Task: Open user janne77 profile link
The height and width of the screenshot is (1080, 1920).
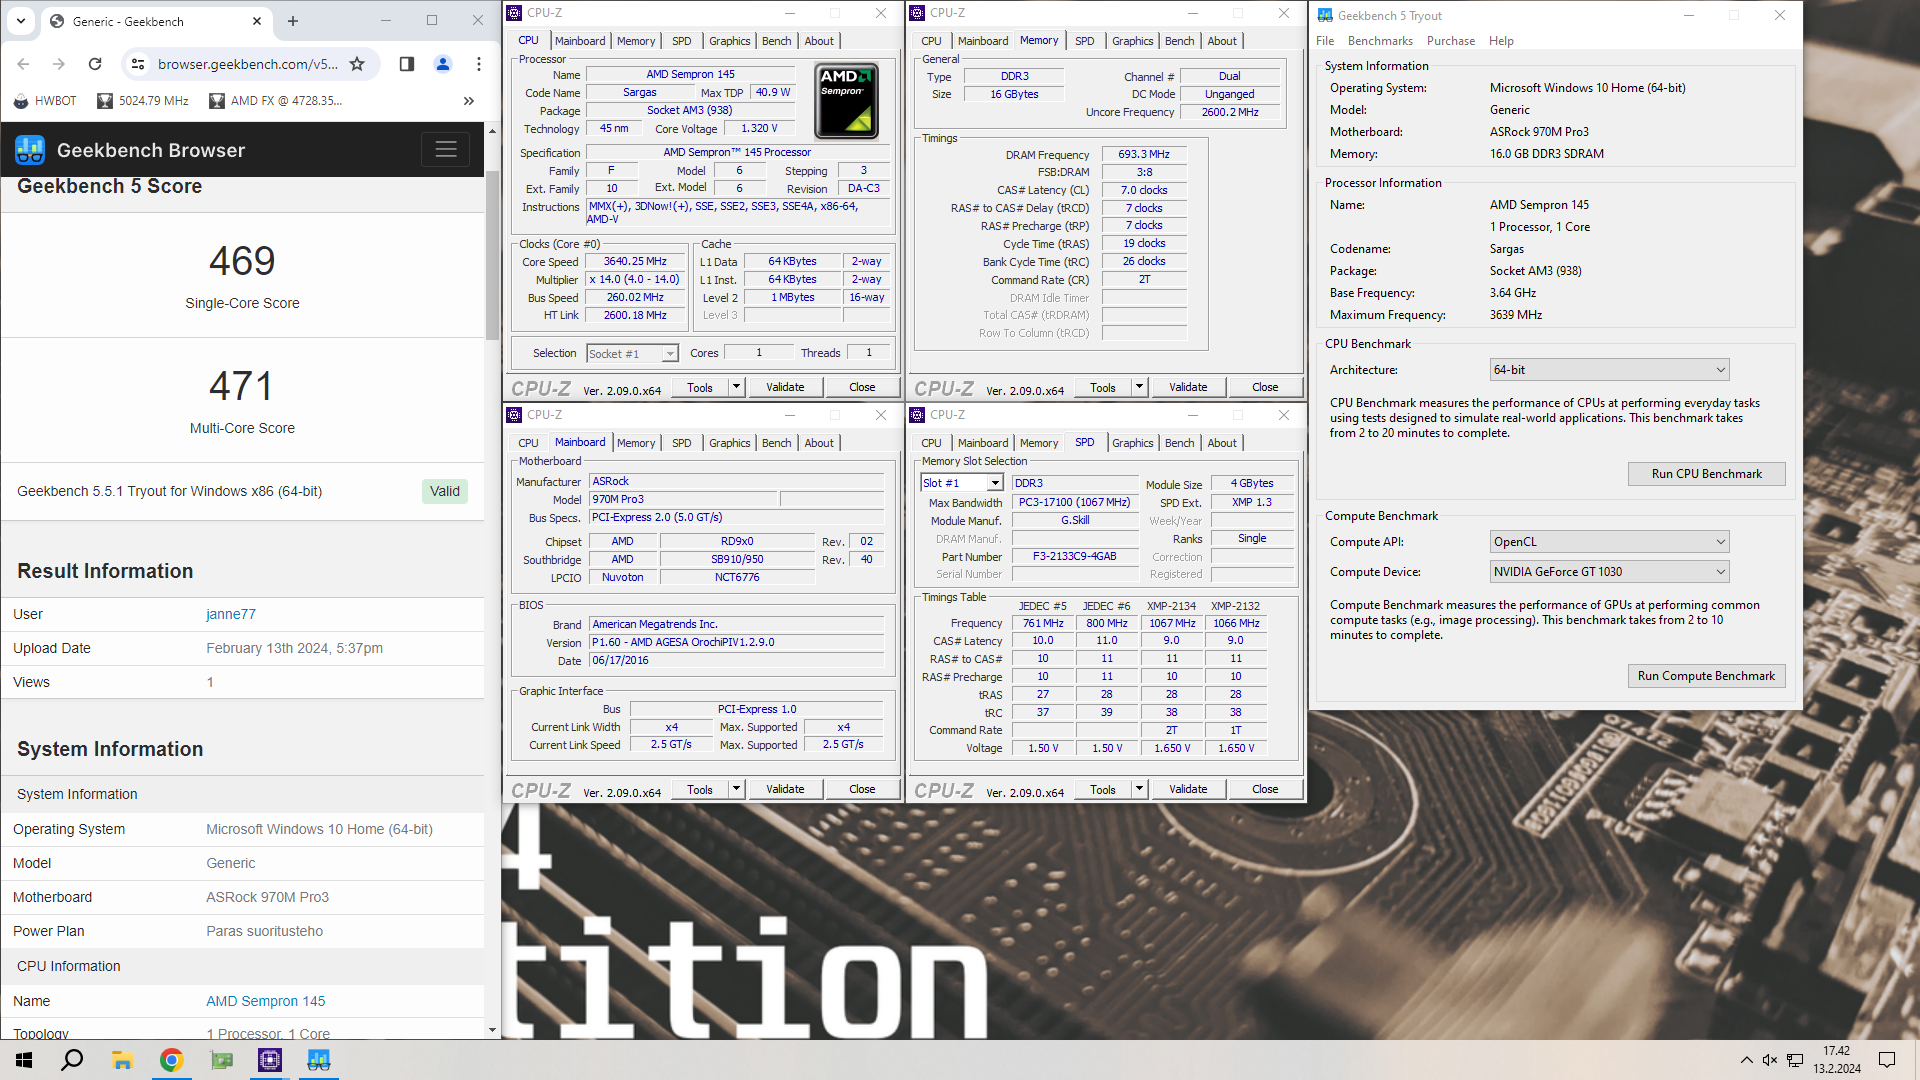Action: 231,614
